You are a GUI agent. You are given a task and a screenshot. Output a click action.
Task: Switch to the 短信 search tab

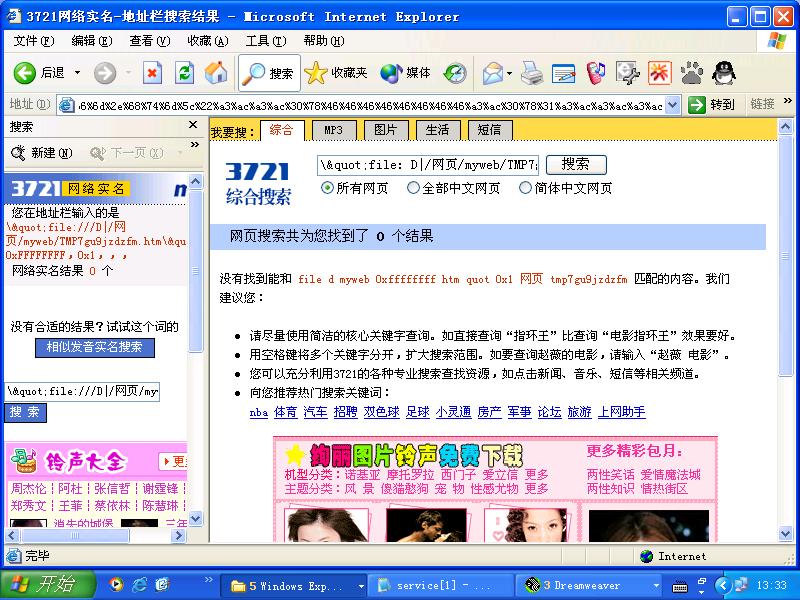pyautogui.click(x=490, y=130)
